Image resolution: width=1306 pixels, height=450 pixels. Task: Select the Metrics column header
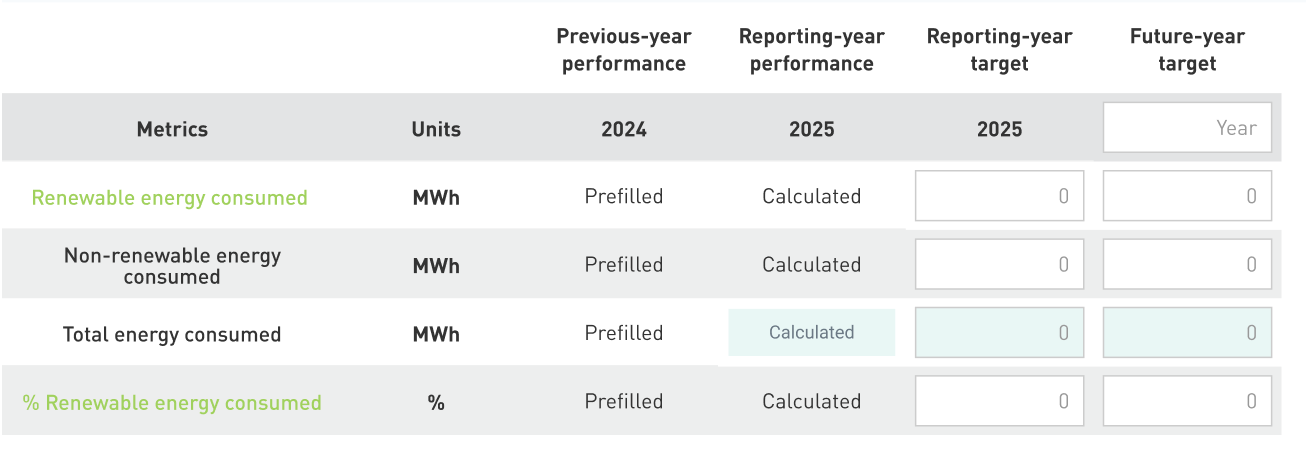point(172,129)
